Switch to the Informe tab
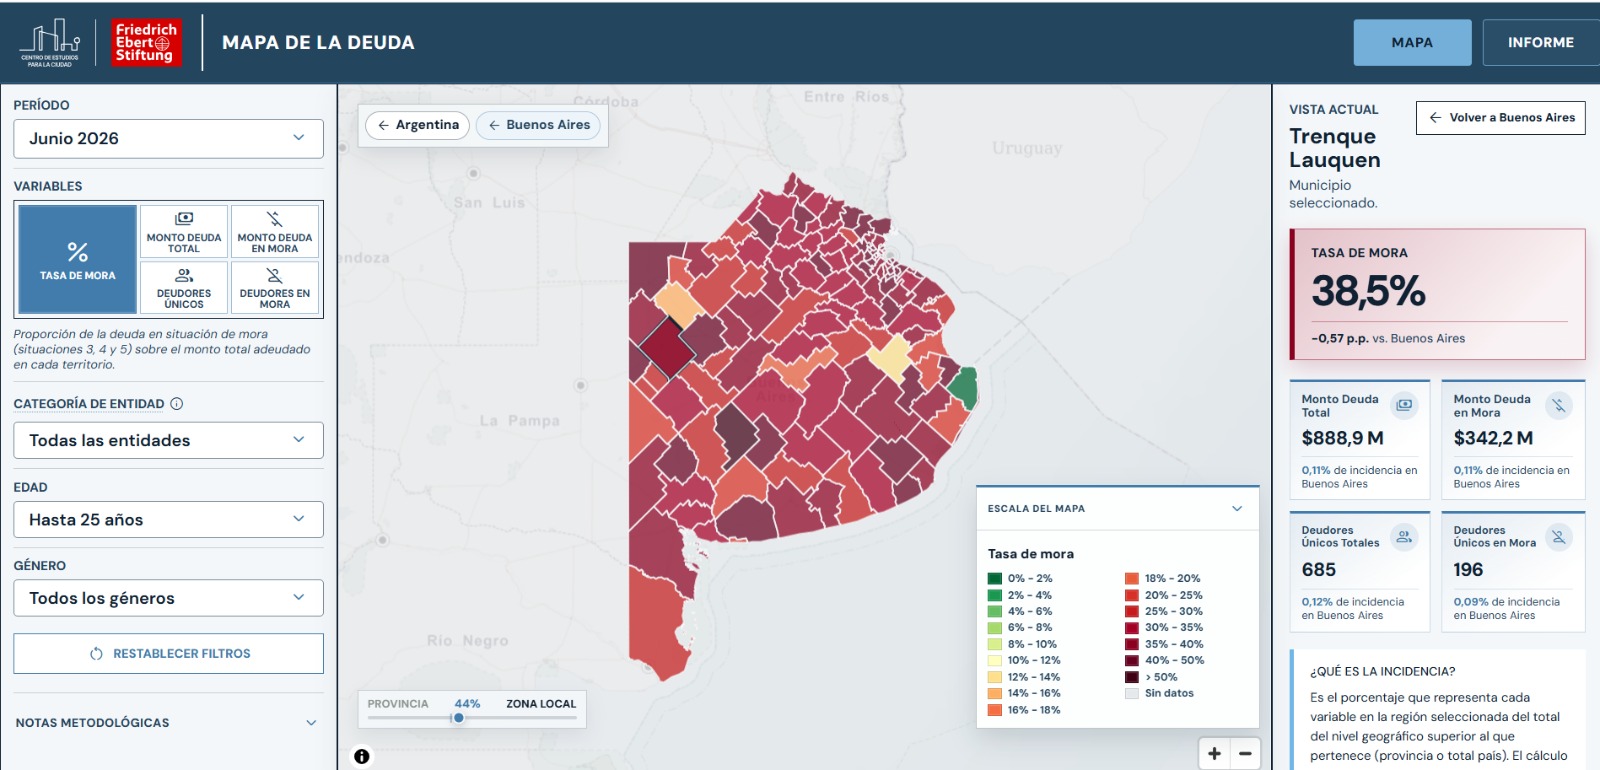1600x770 pixels. point(1540,43)
